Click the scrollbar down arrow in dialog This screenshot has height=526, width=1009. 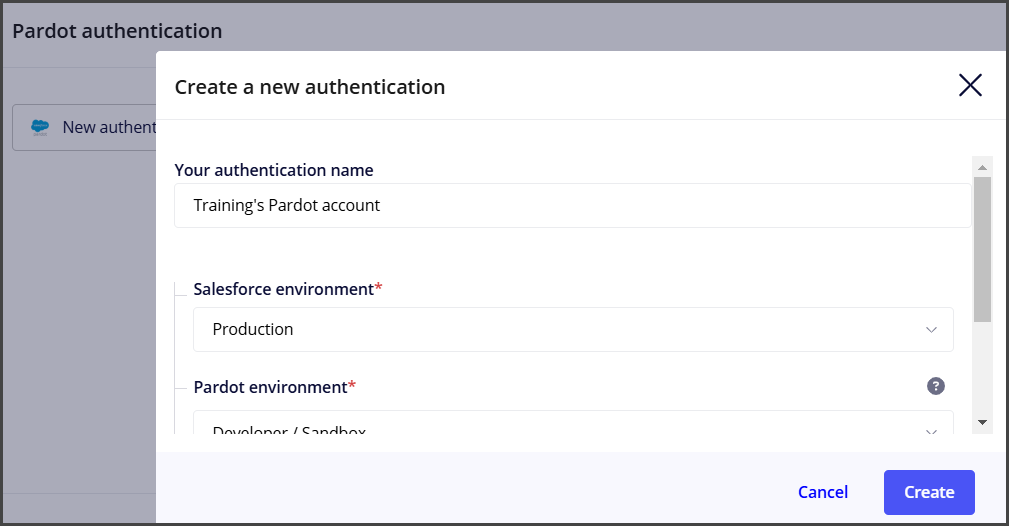(982, 423)
